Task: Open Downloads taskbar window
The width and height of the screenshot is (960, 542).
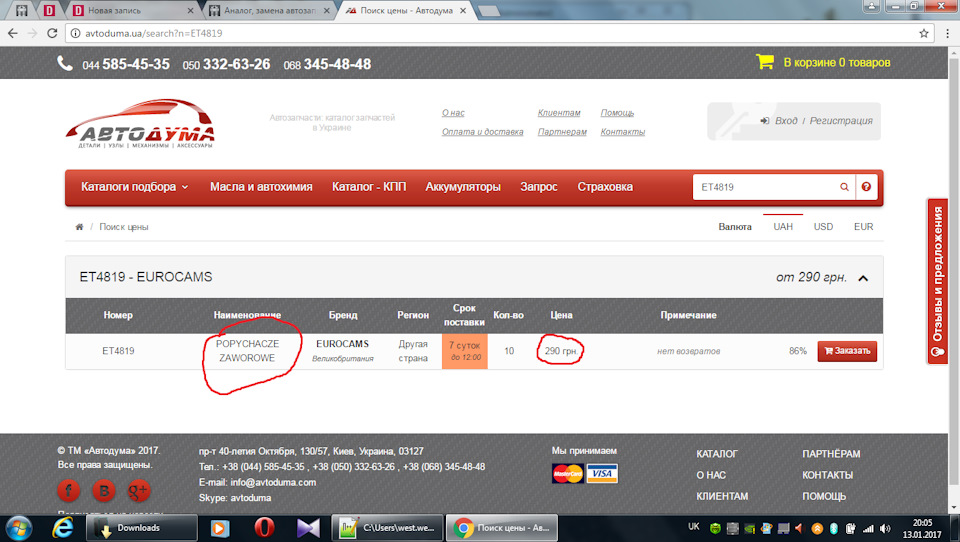Action: (141, 527)
